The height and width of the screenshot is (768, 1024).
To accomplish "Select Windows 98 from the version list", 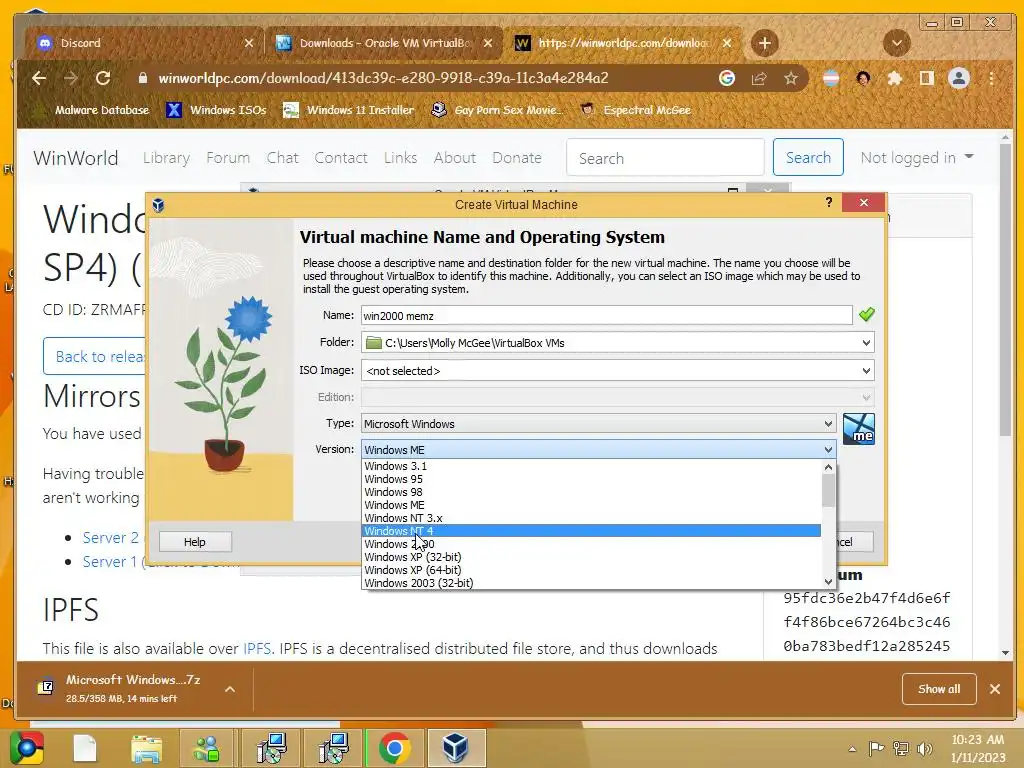I will click(x=591, y=492).
